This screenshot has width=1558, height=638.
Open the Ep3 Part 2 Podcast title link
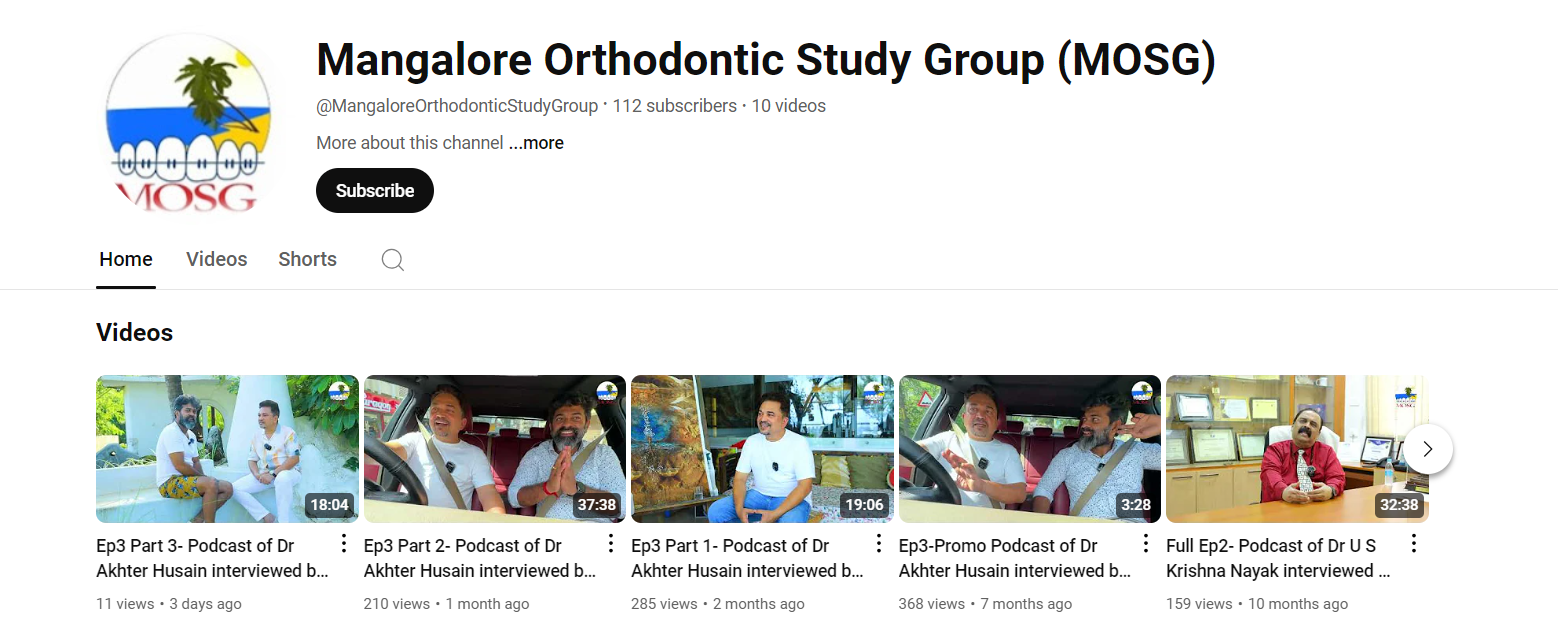tap(480, 558)
